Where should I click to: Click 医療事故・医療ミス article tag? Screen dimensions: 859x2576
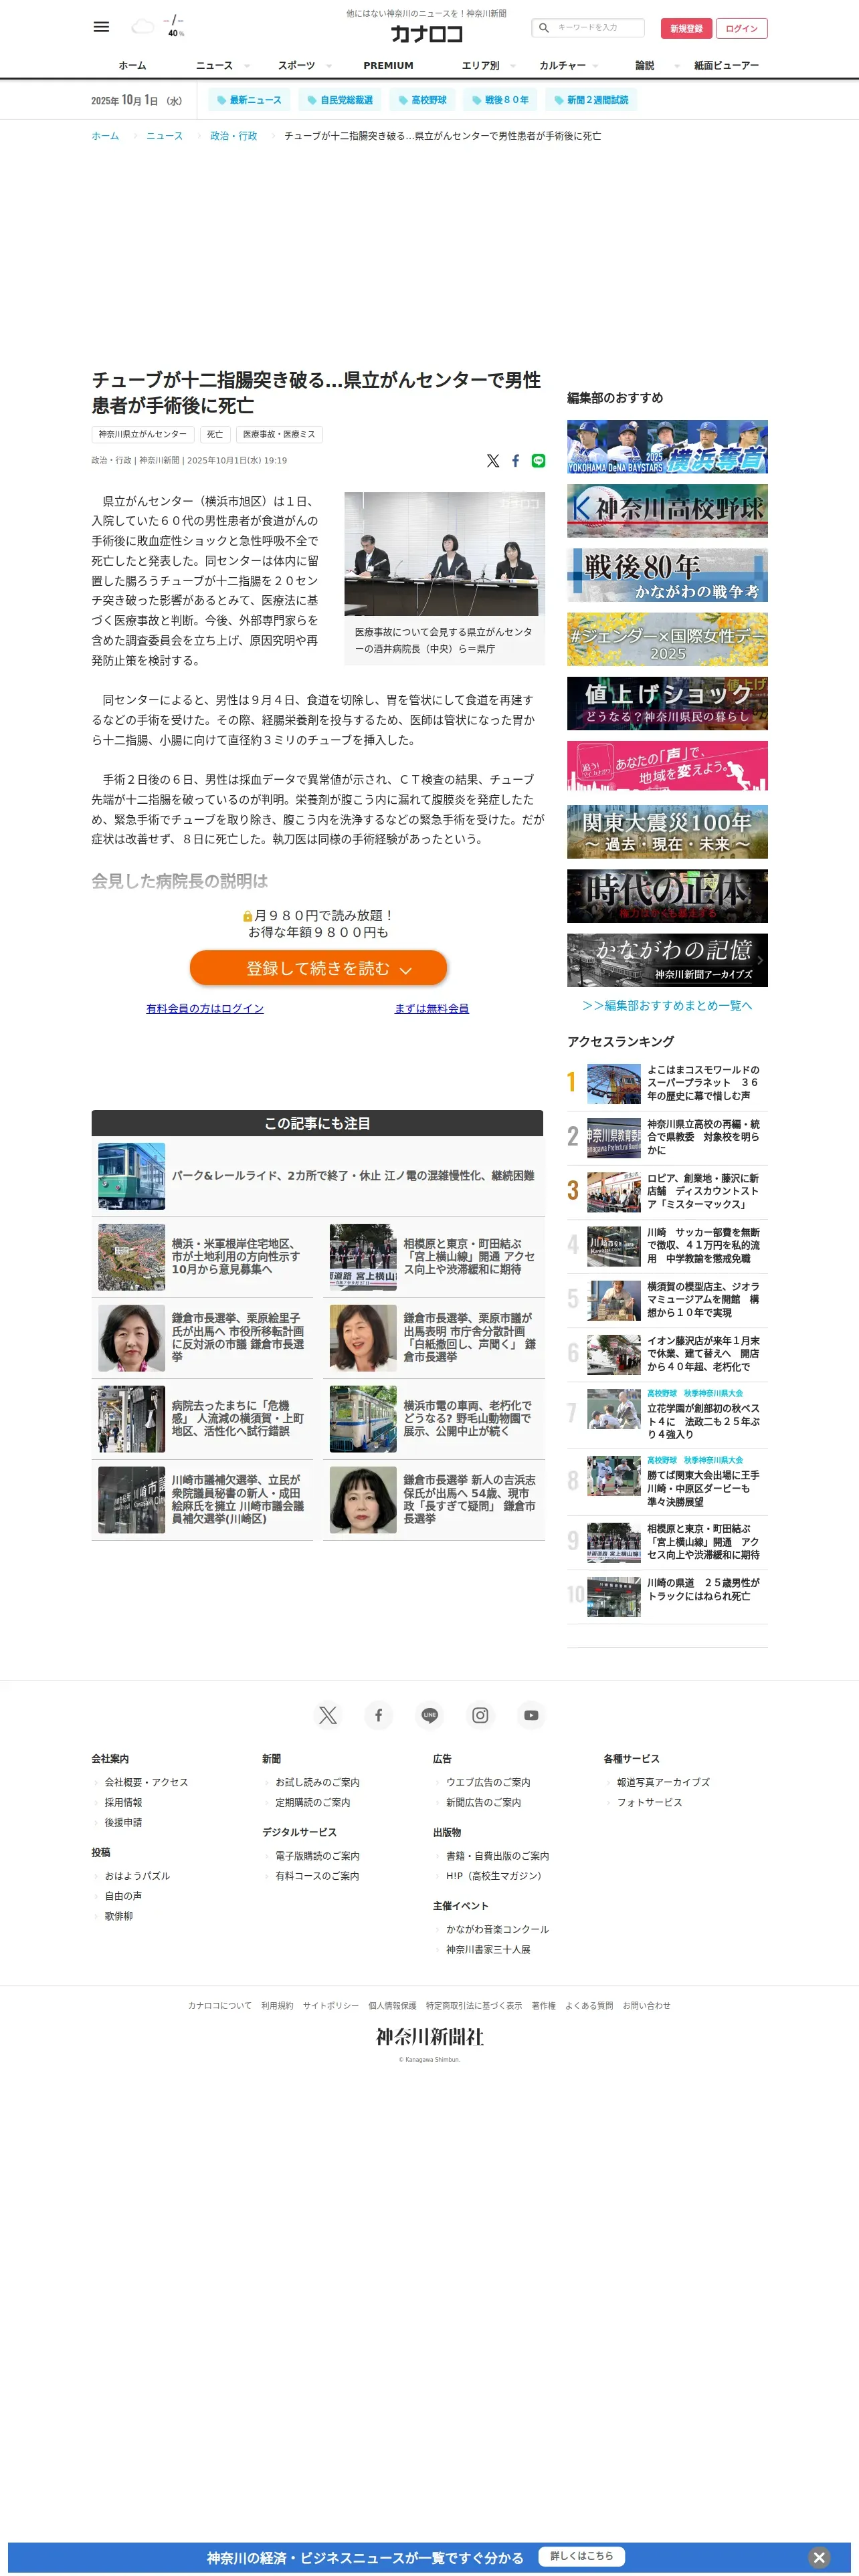(x=279, y=434)
